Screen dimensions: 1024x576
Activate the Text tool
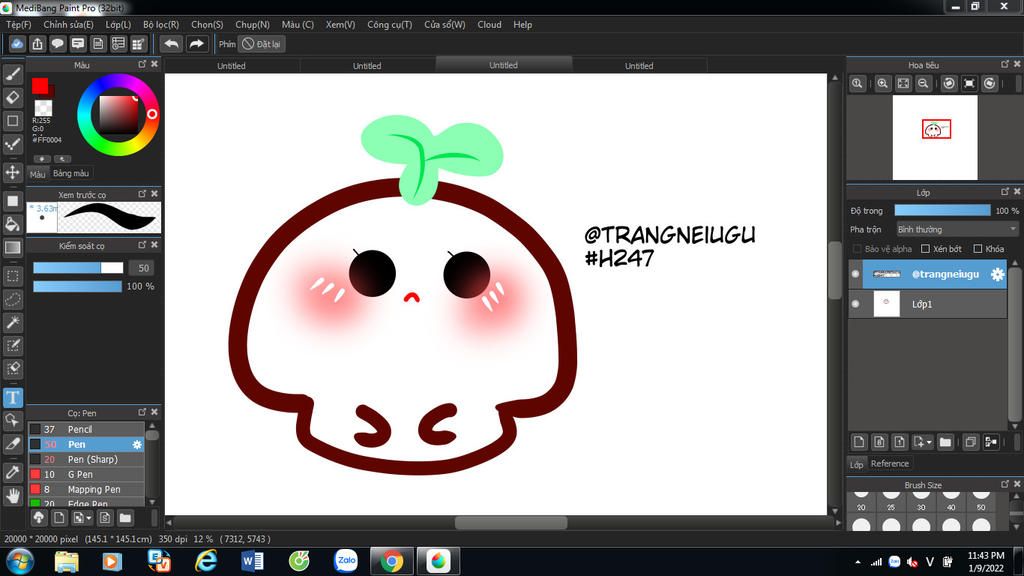point(12,397)
